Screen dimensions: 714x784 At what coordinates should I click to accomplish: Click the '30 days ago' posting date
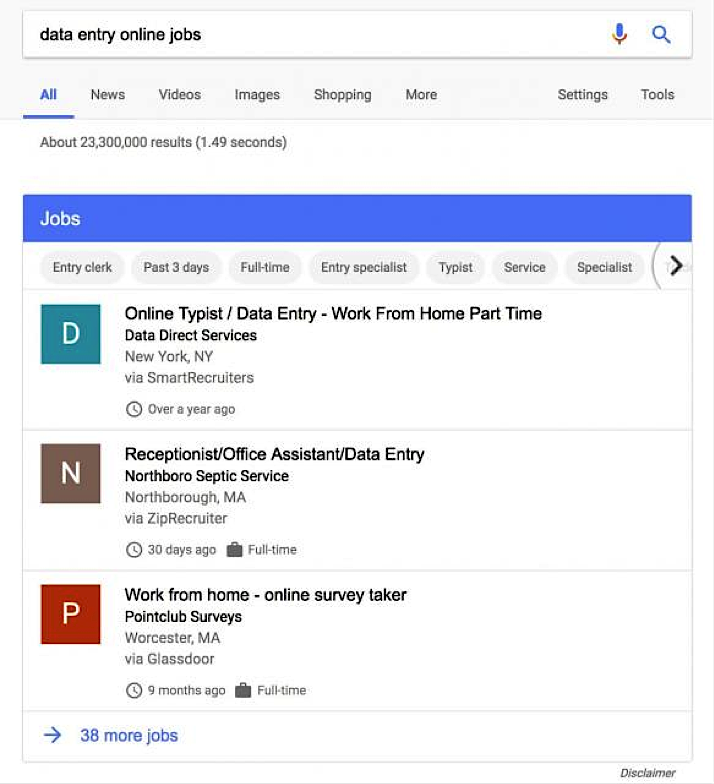pyautogui.click(x=182, y=550)
